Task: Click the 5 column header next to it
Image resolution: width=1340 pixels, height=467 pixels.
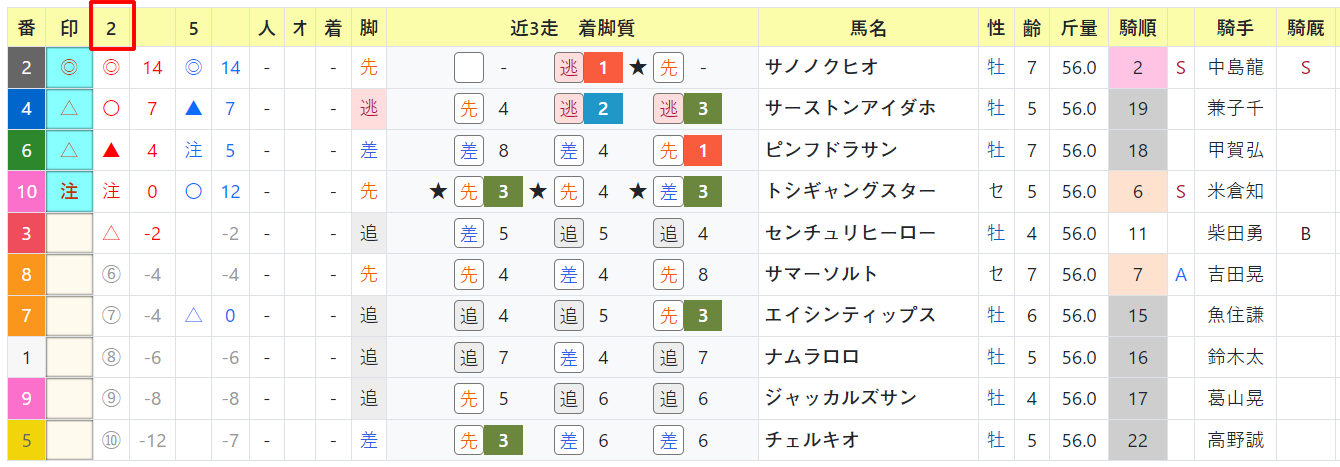Action: (193, 29)
